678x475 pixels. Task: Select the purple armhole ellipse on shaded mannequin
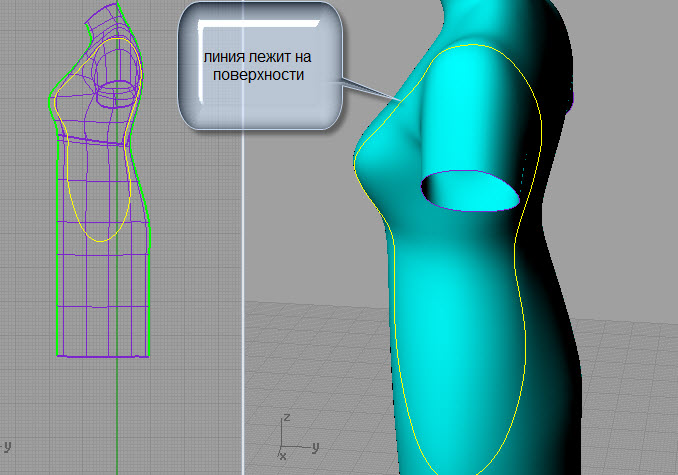point(470,191)
